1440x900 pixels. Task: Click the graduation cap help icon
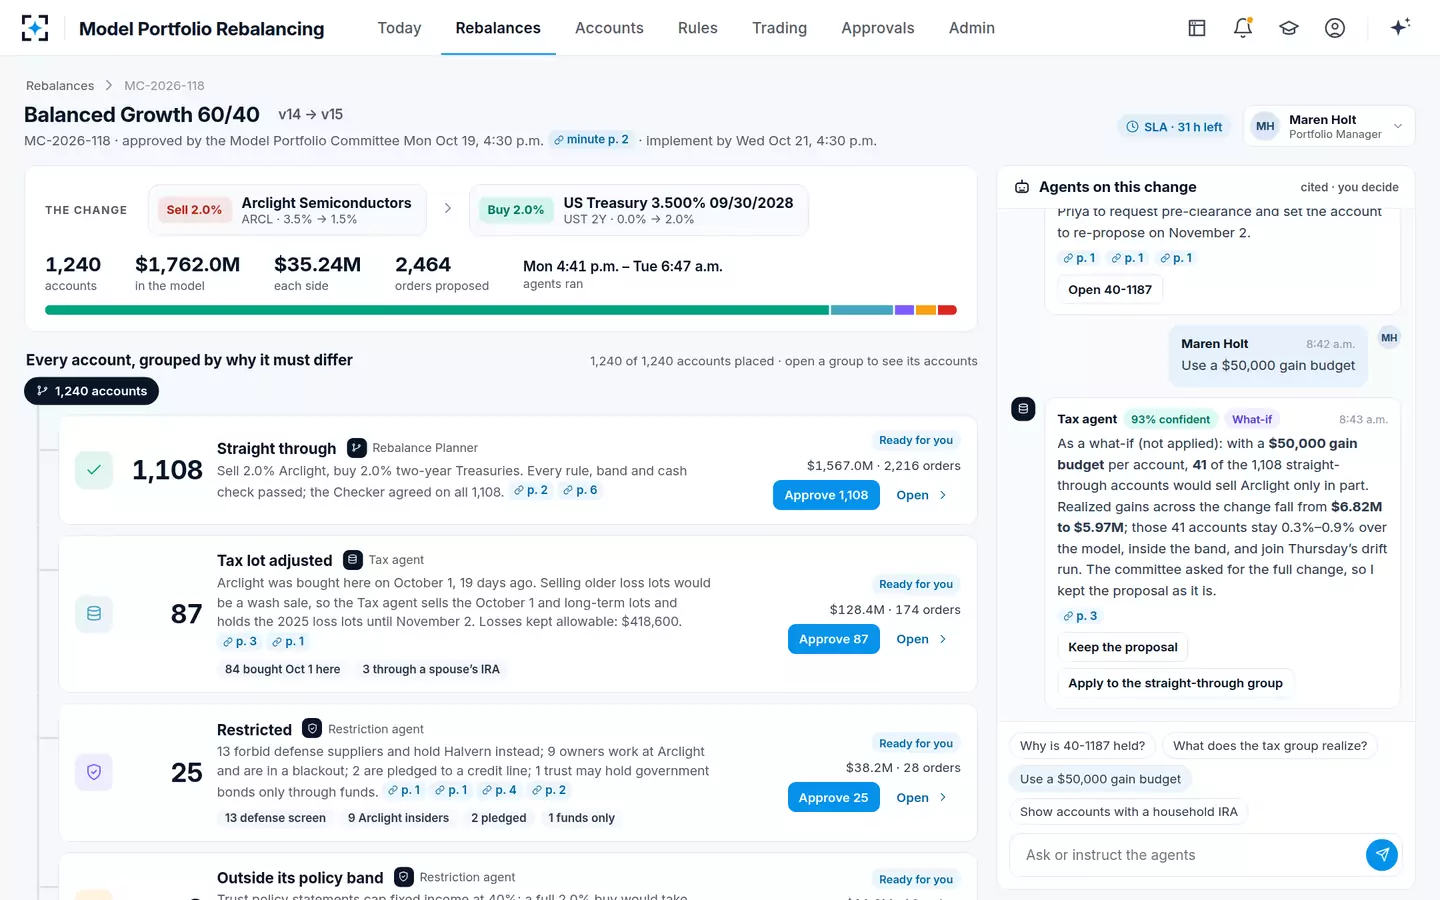point(1289,28)
